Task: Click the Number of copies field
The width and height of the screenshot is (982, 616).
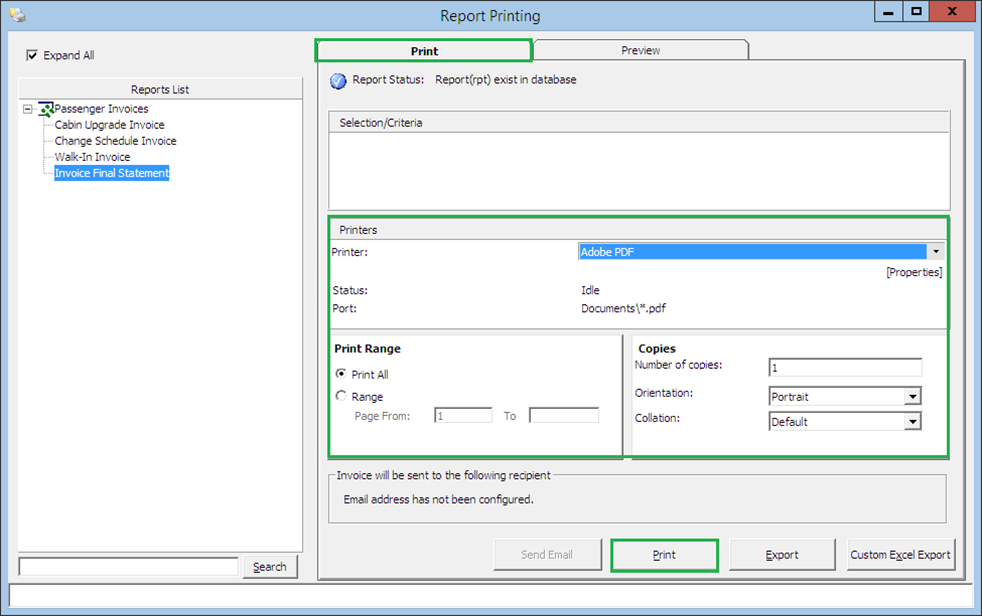Action: point(845,367)
